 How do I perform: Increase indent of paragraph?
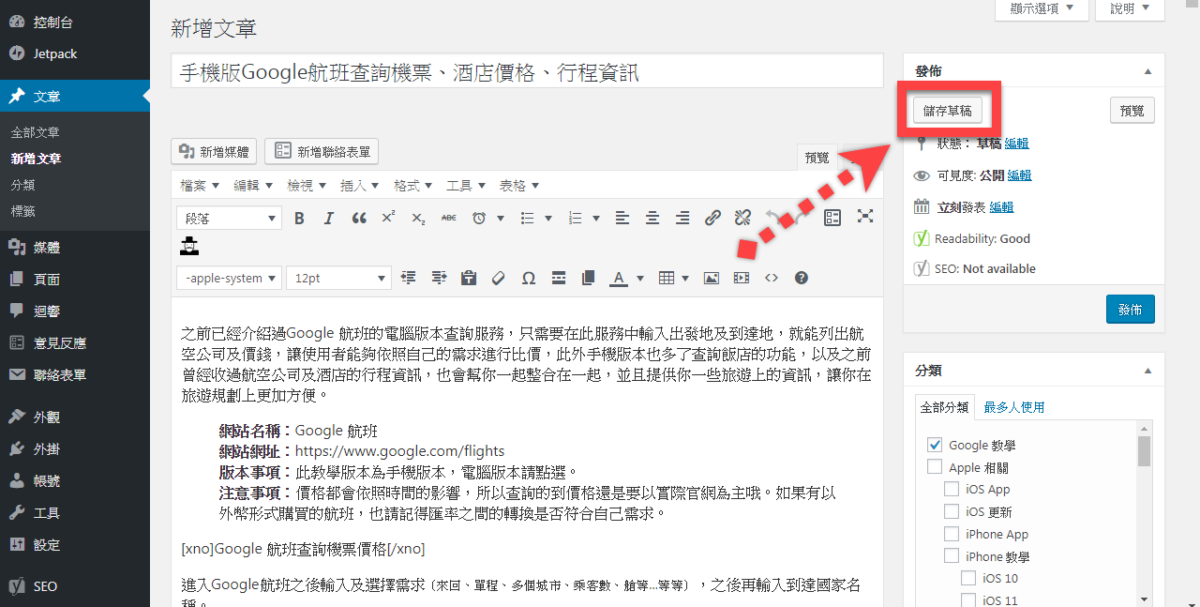pos(438,278)
